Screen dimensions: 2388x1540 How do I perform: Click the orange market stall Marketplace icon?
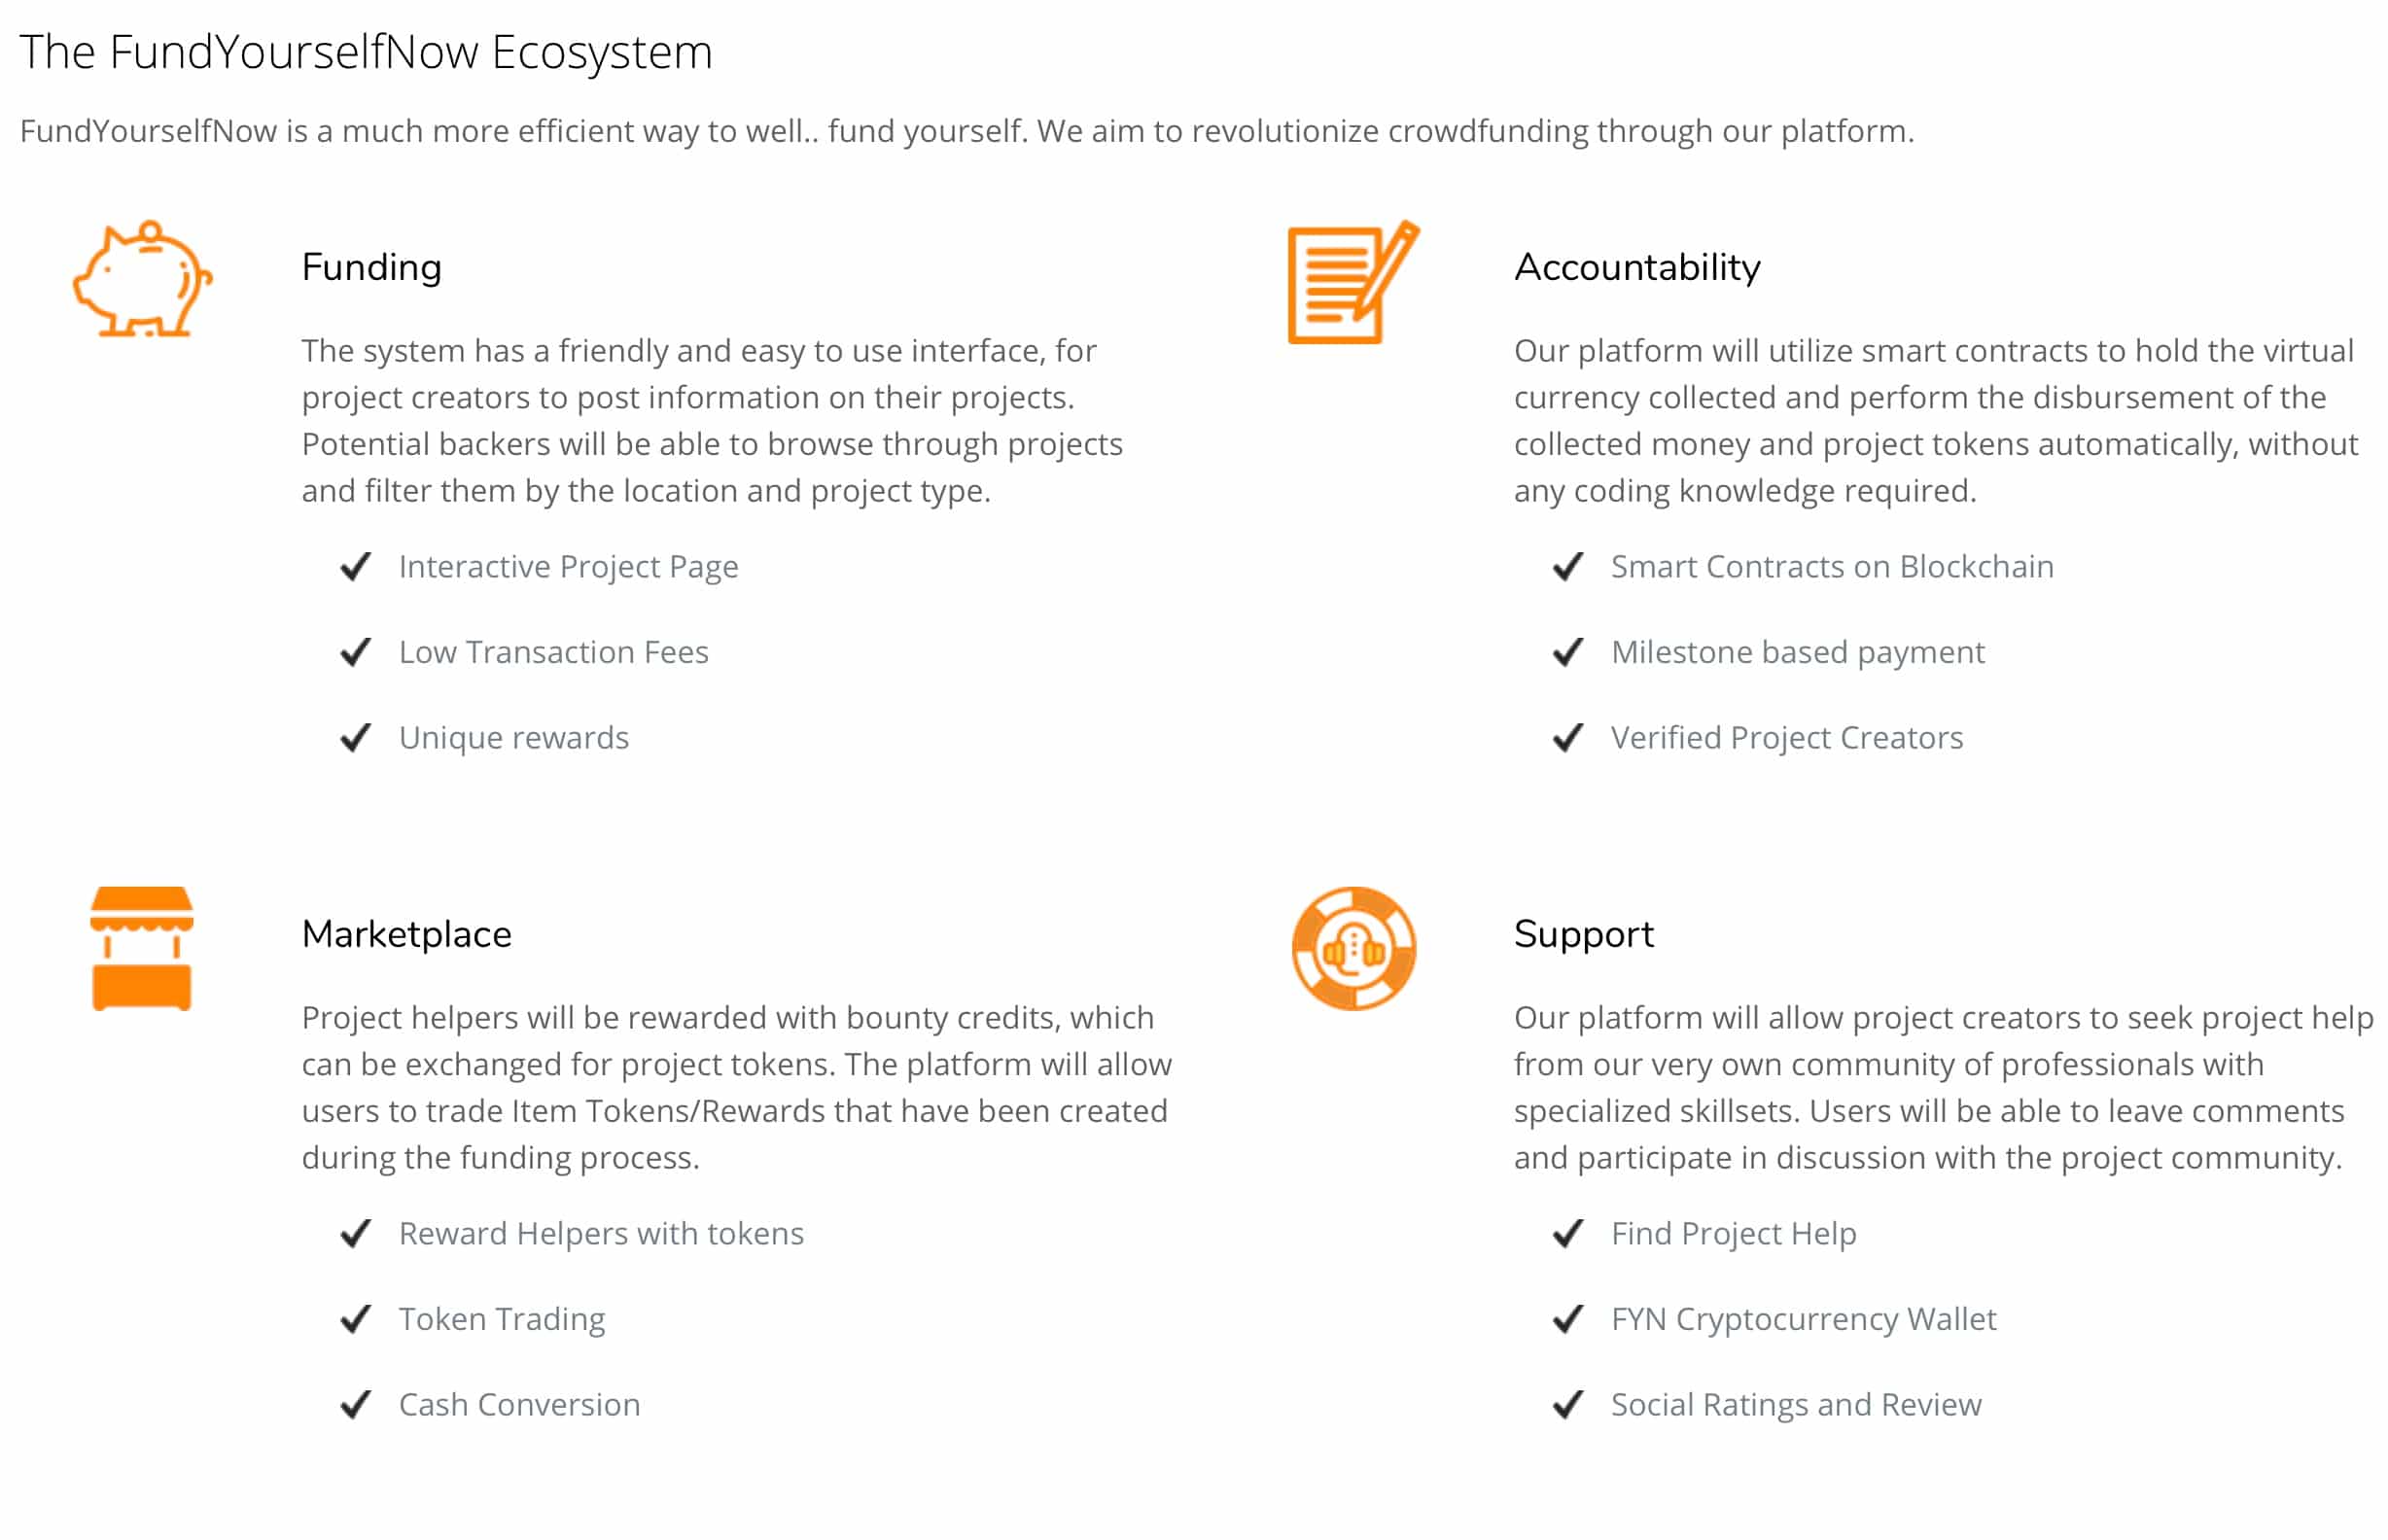point(142,949)
